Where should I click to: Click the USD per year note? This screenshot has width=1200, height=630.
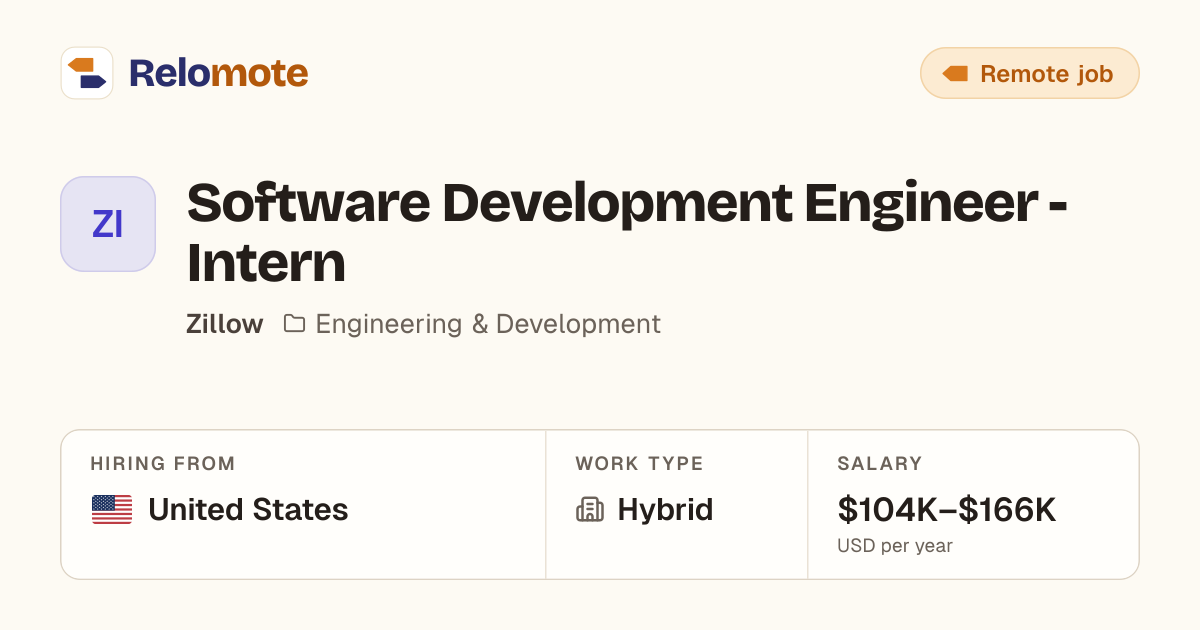click(895, 546)
